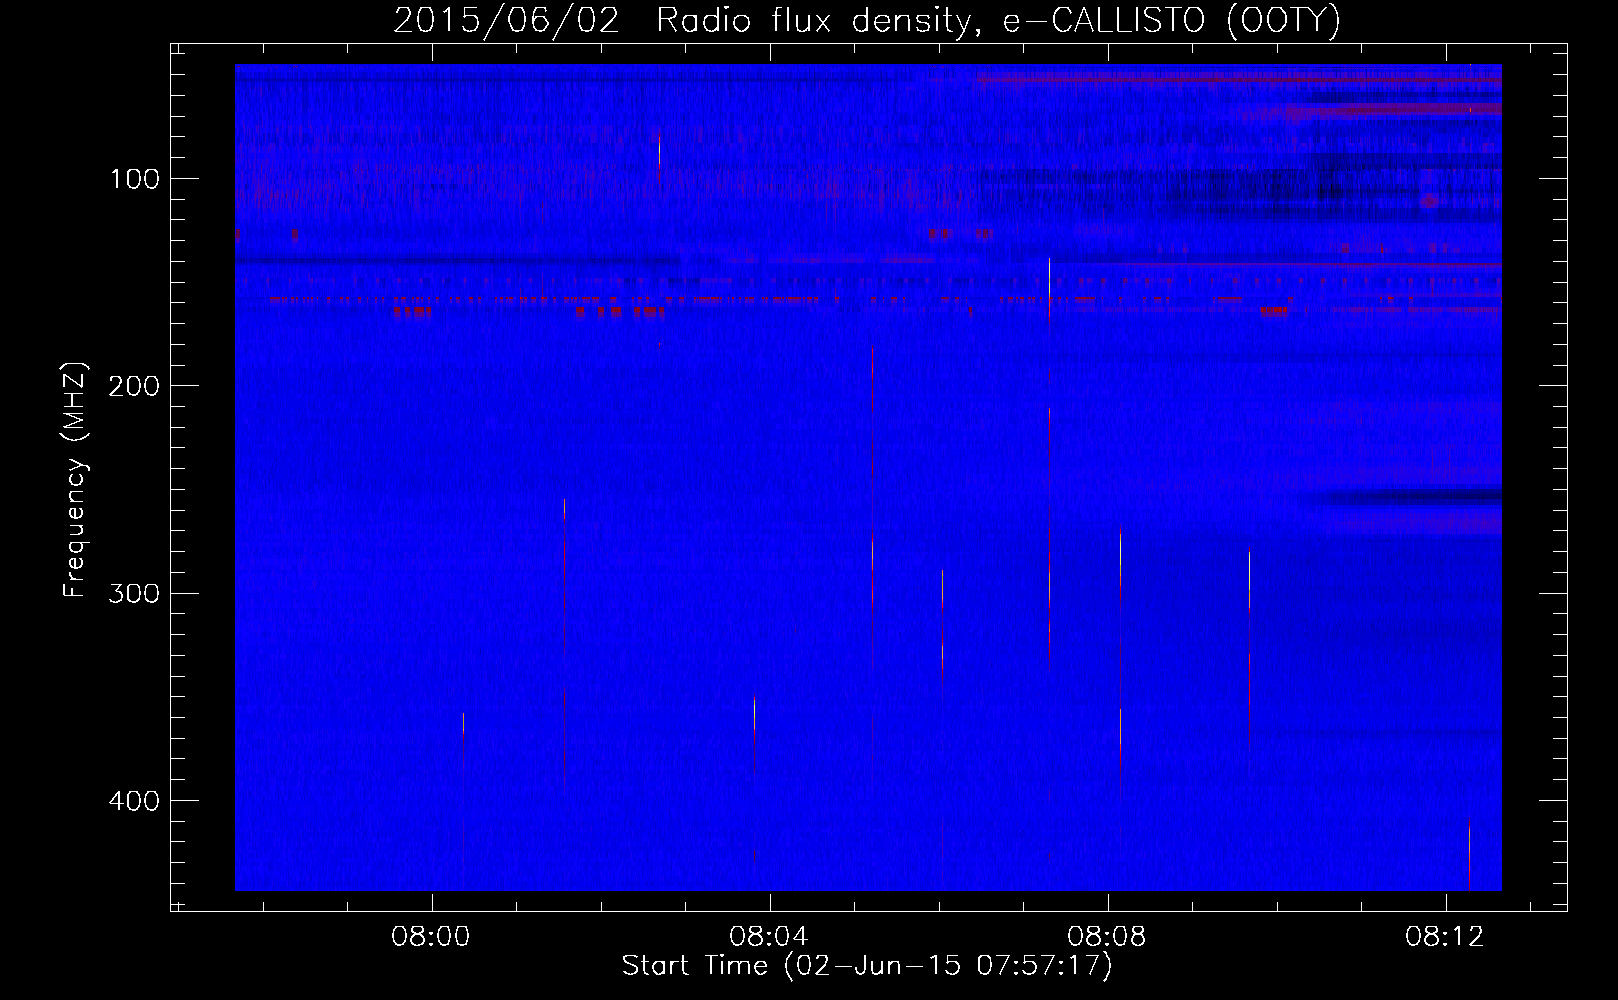
Task: Click the '100' frequency tick label
Action: [x=134, y=179]
